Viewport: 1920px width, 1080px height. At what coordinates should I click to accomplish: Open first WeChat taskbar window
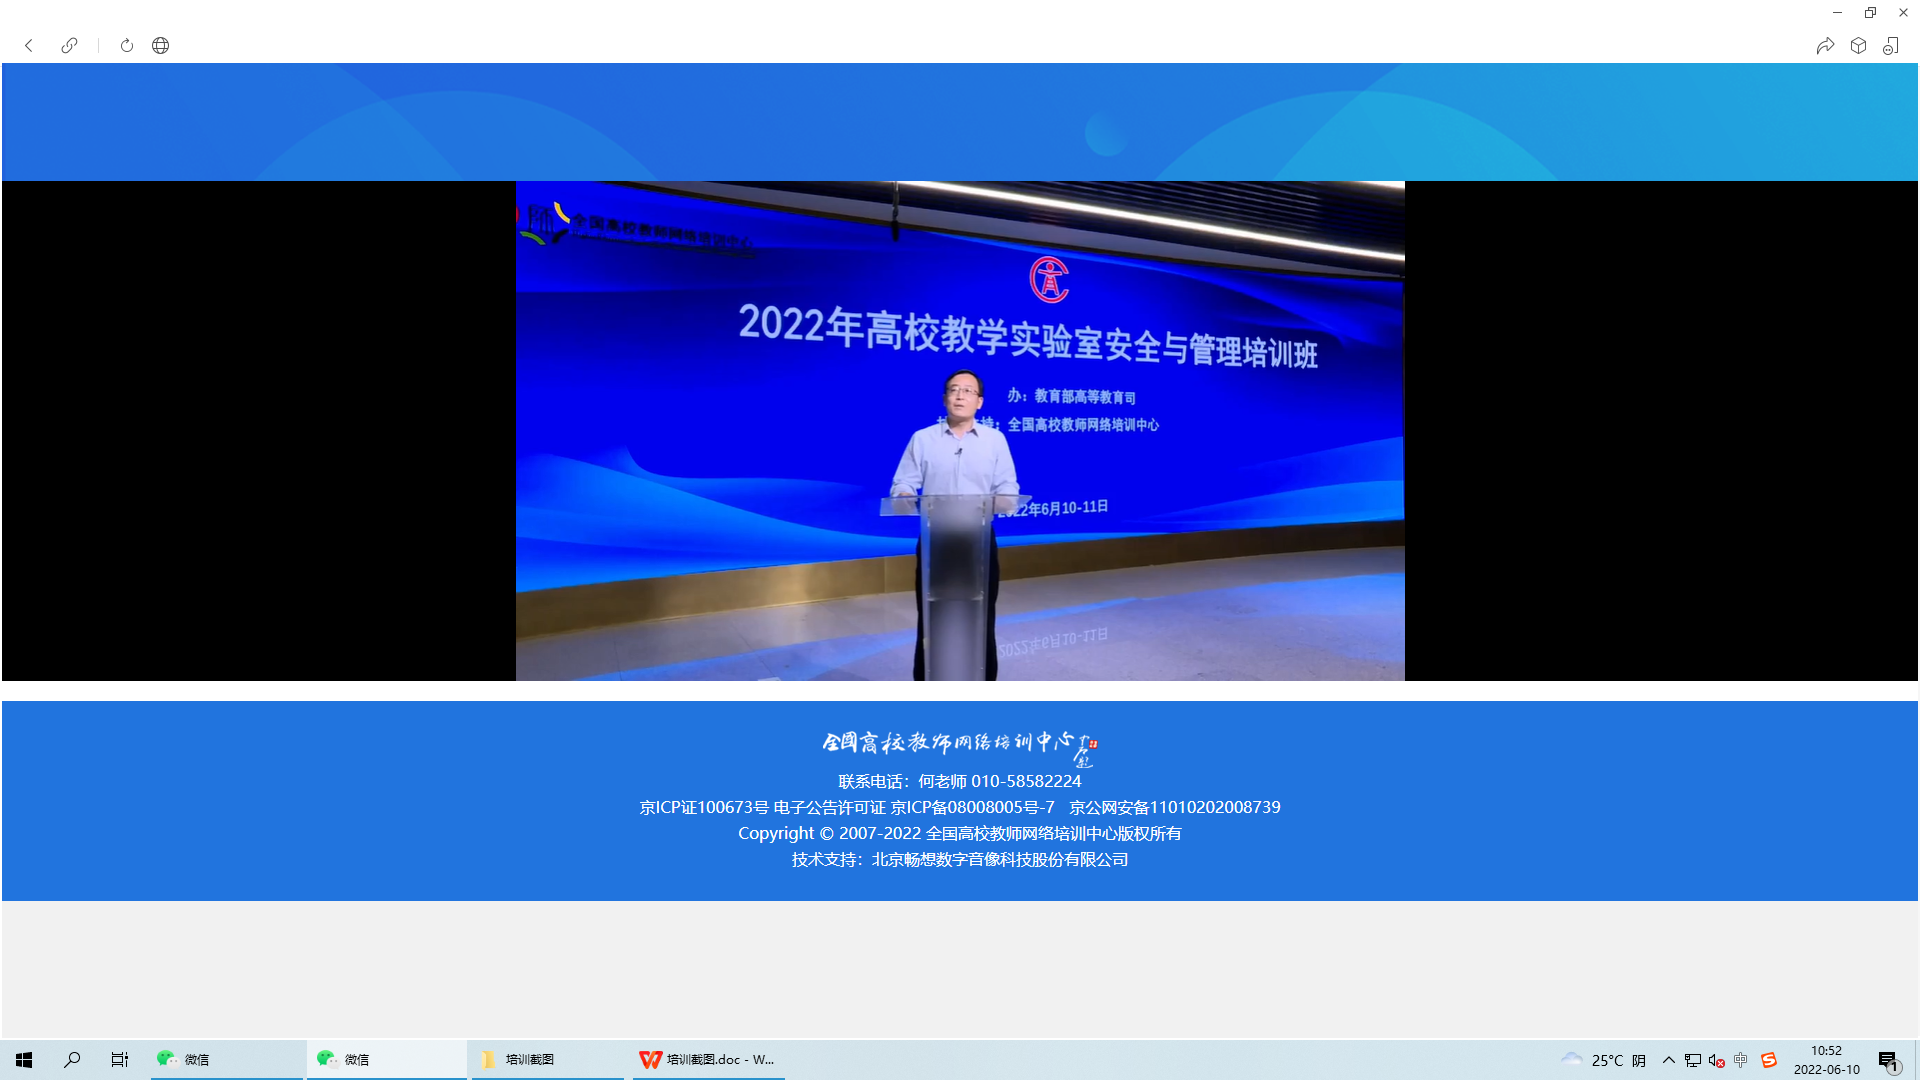tap(226, 1059)
